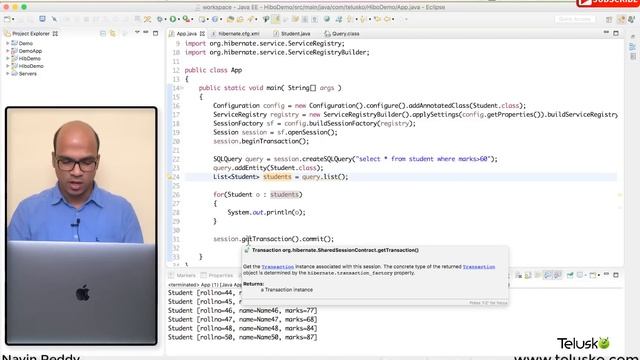Switch to the Query.class tab
This screenshot has height=360, width=640.
tap(345, 33)
